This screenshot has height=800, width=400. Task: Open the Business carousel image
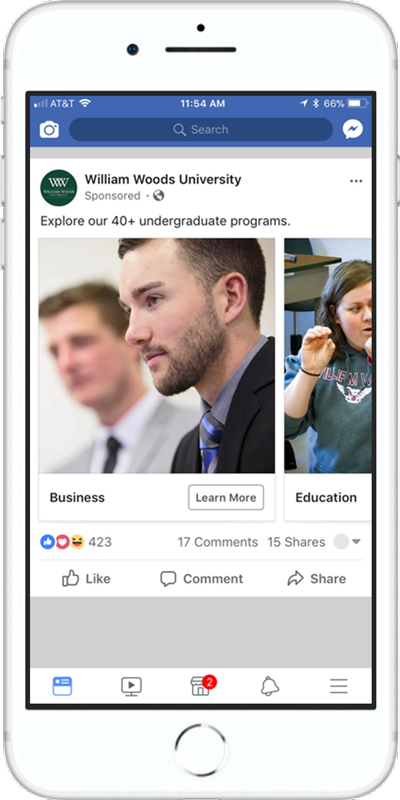157,356
